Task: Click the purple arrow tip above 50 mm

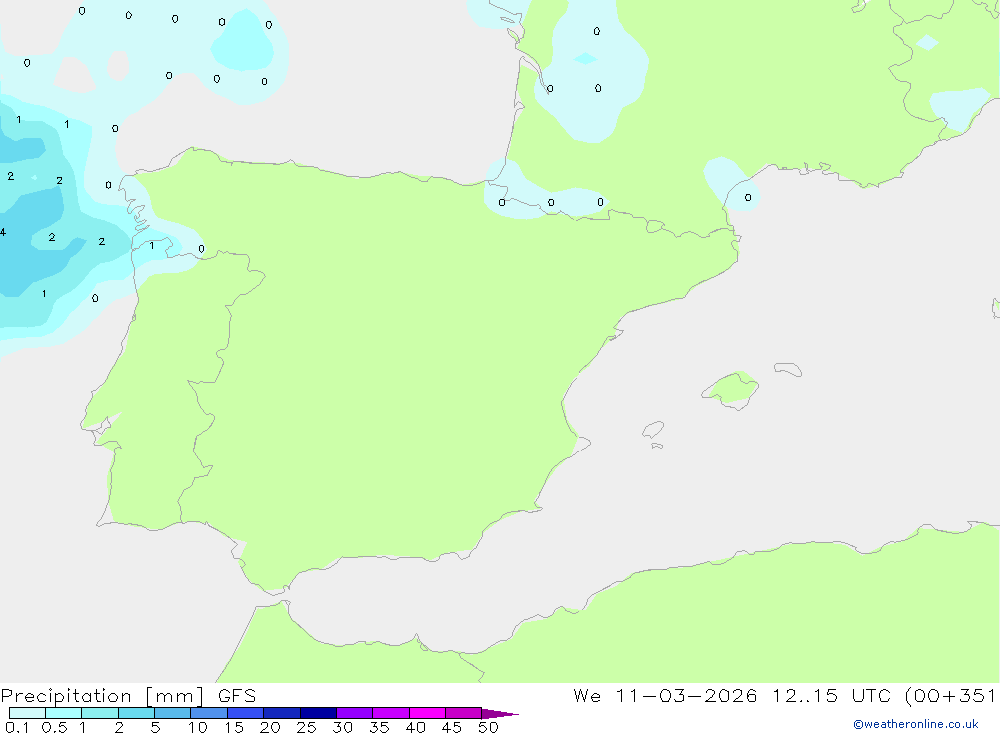Action: point(499,714)
